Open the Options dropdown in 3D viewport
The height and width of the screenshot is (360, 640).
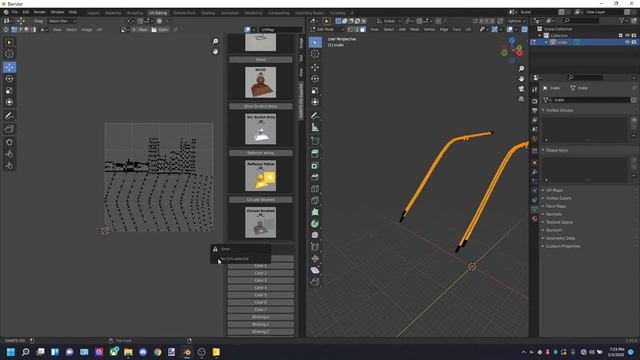(x=516, y=21)
